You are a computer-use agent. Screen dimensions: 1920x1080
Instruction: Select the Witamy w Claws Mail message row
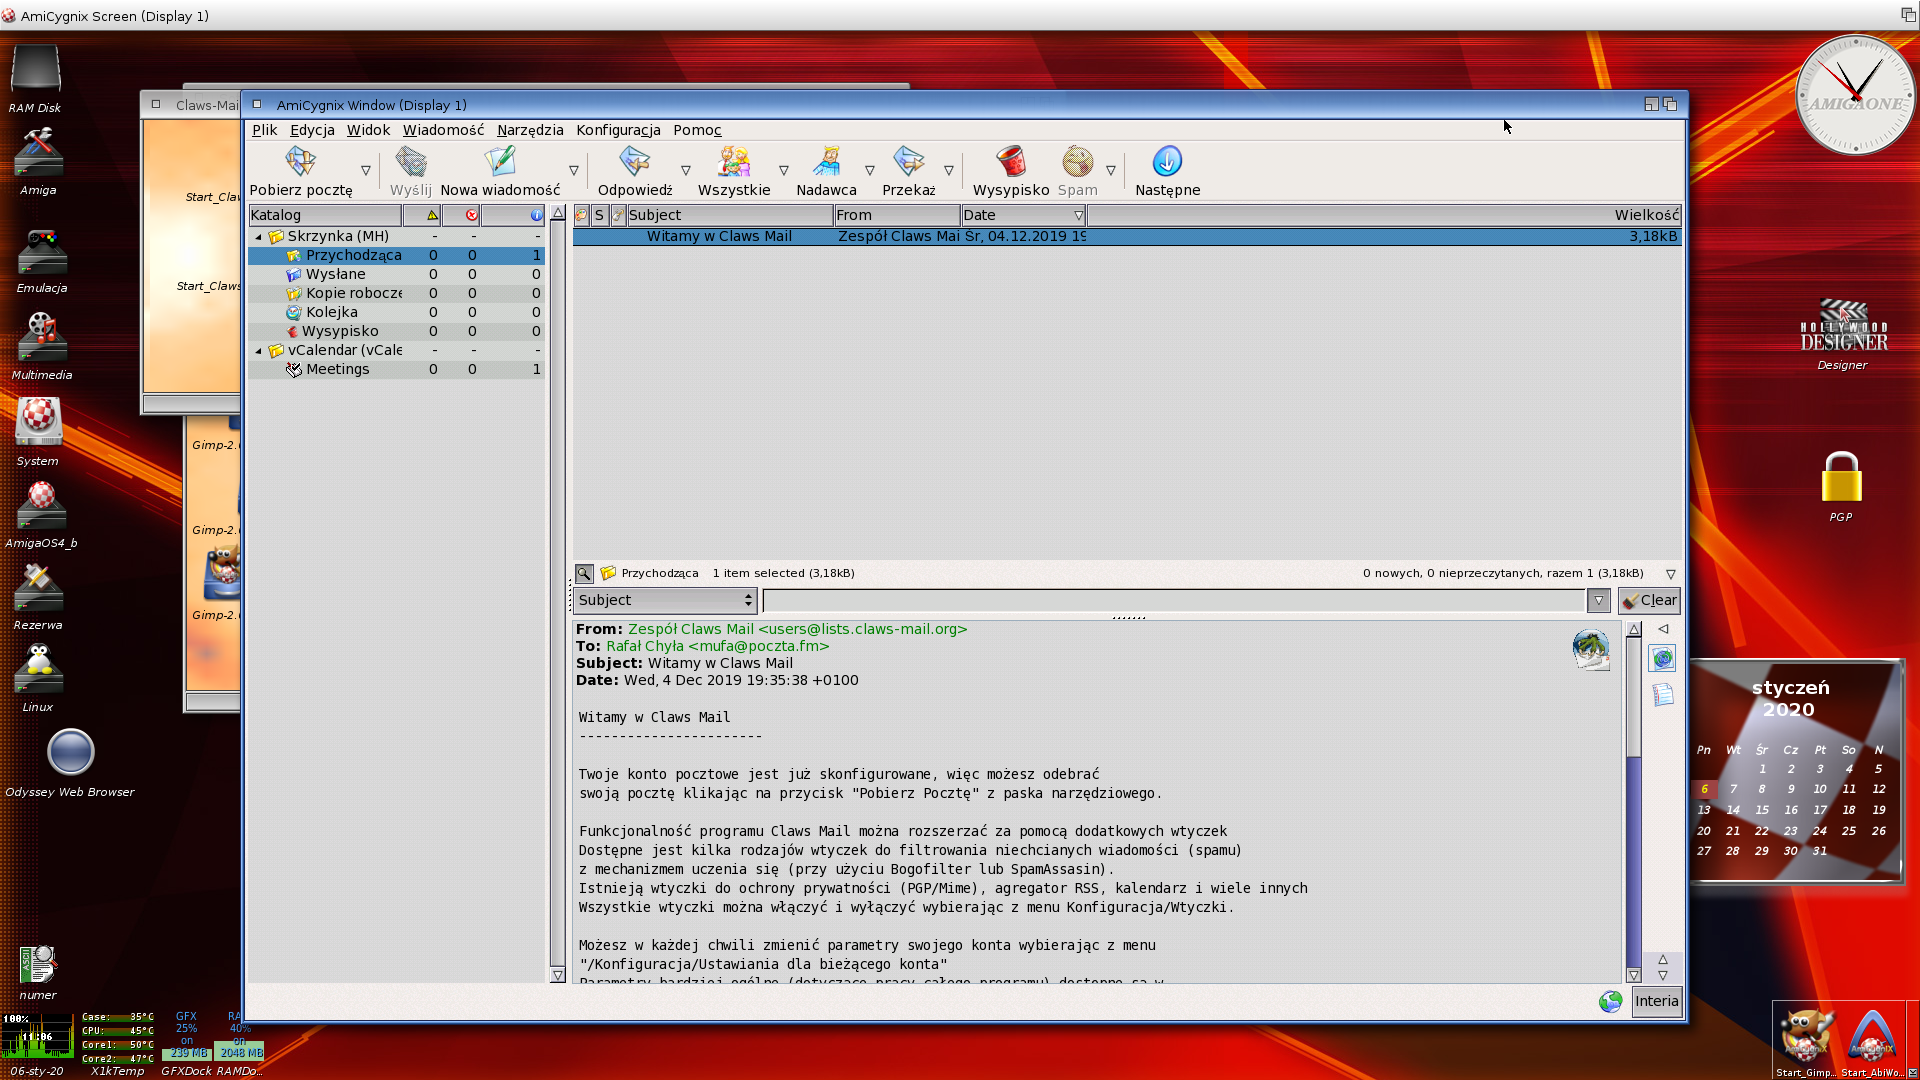[x=1127, y=237]
